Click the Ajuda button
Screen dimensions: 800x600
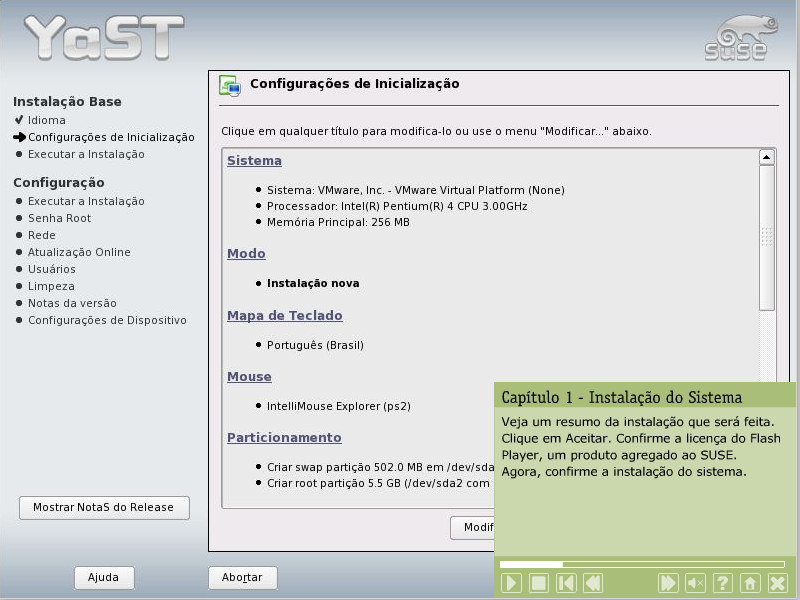coord(104,578)
